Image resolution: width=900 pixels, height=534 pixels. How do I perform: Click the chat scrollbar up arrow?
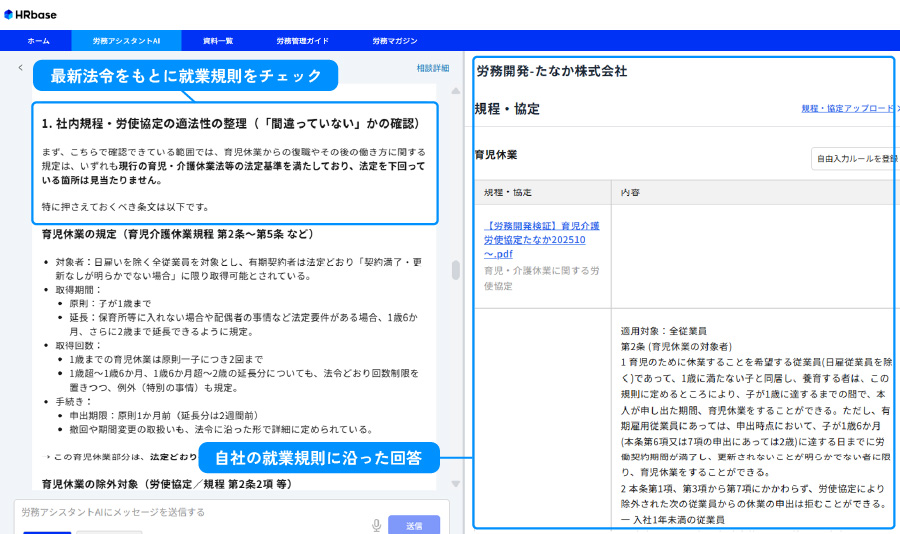(x=456, y=91)
